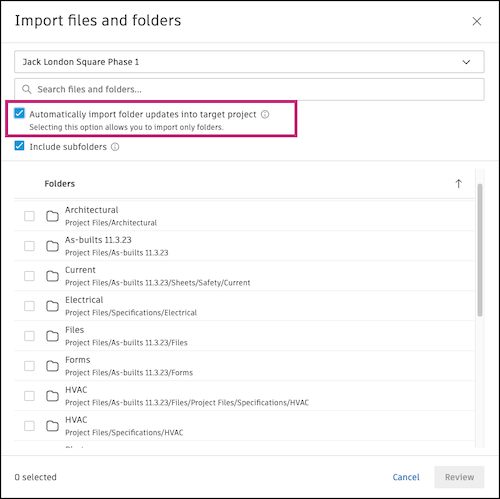The image size is (500, 499).
Task: Click the Cancel link
Action: tap(406, 477)
